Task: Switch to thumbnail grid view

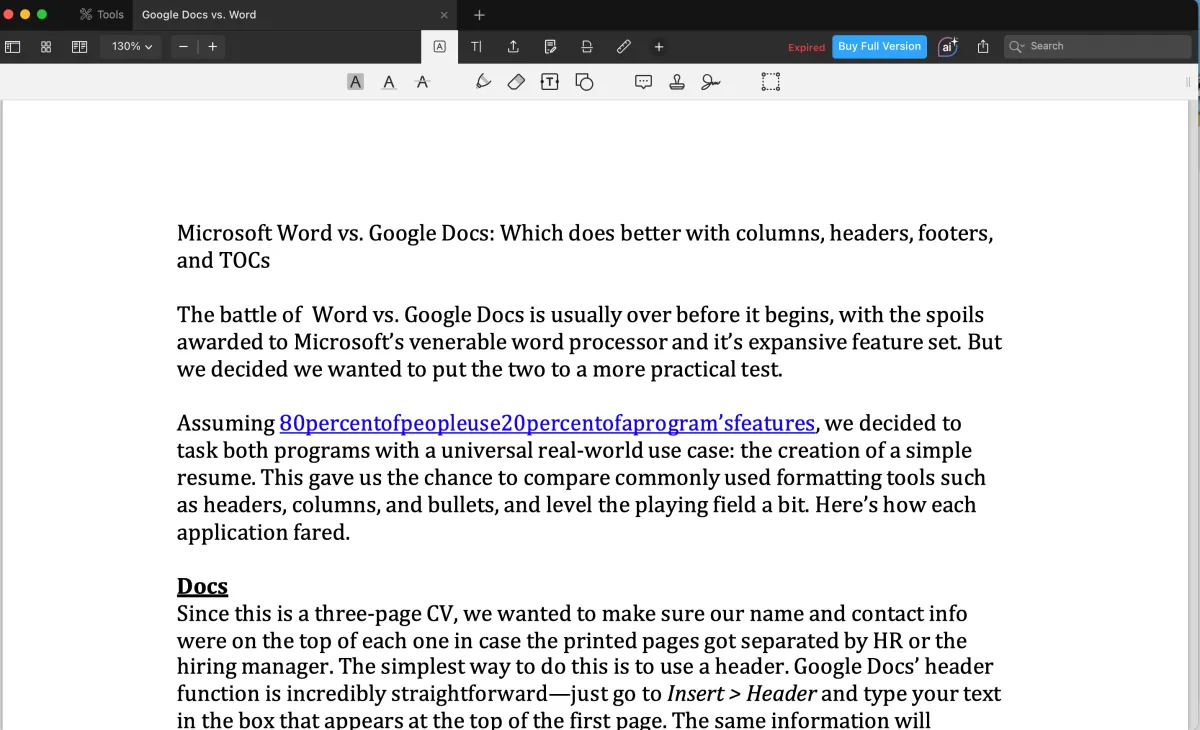Action: pyautogui.click(x=46, y=47)
